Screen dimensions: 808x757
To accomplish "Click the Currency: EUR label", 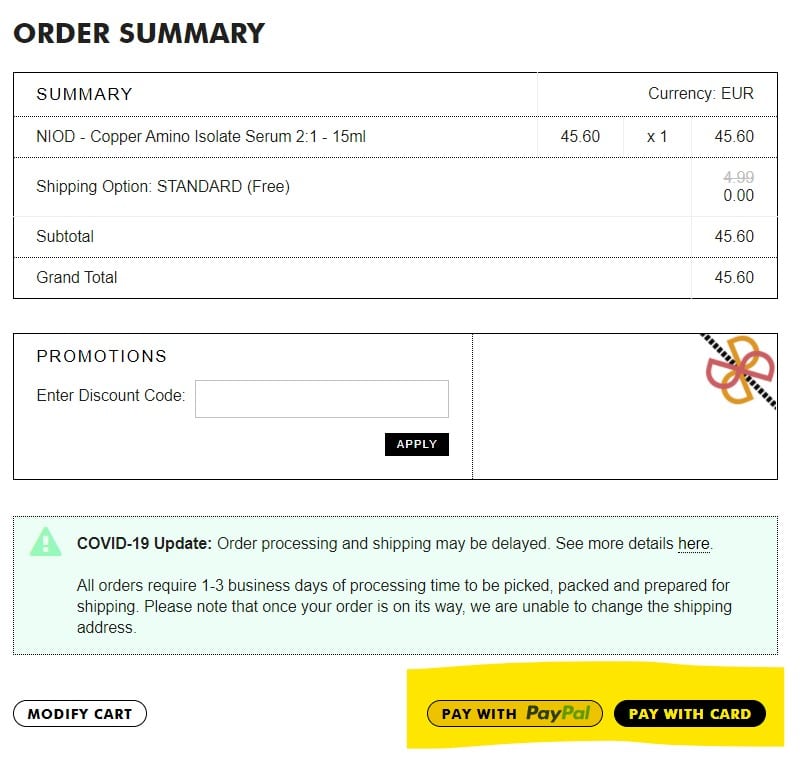I will [700, 94].
